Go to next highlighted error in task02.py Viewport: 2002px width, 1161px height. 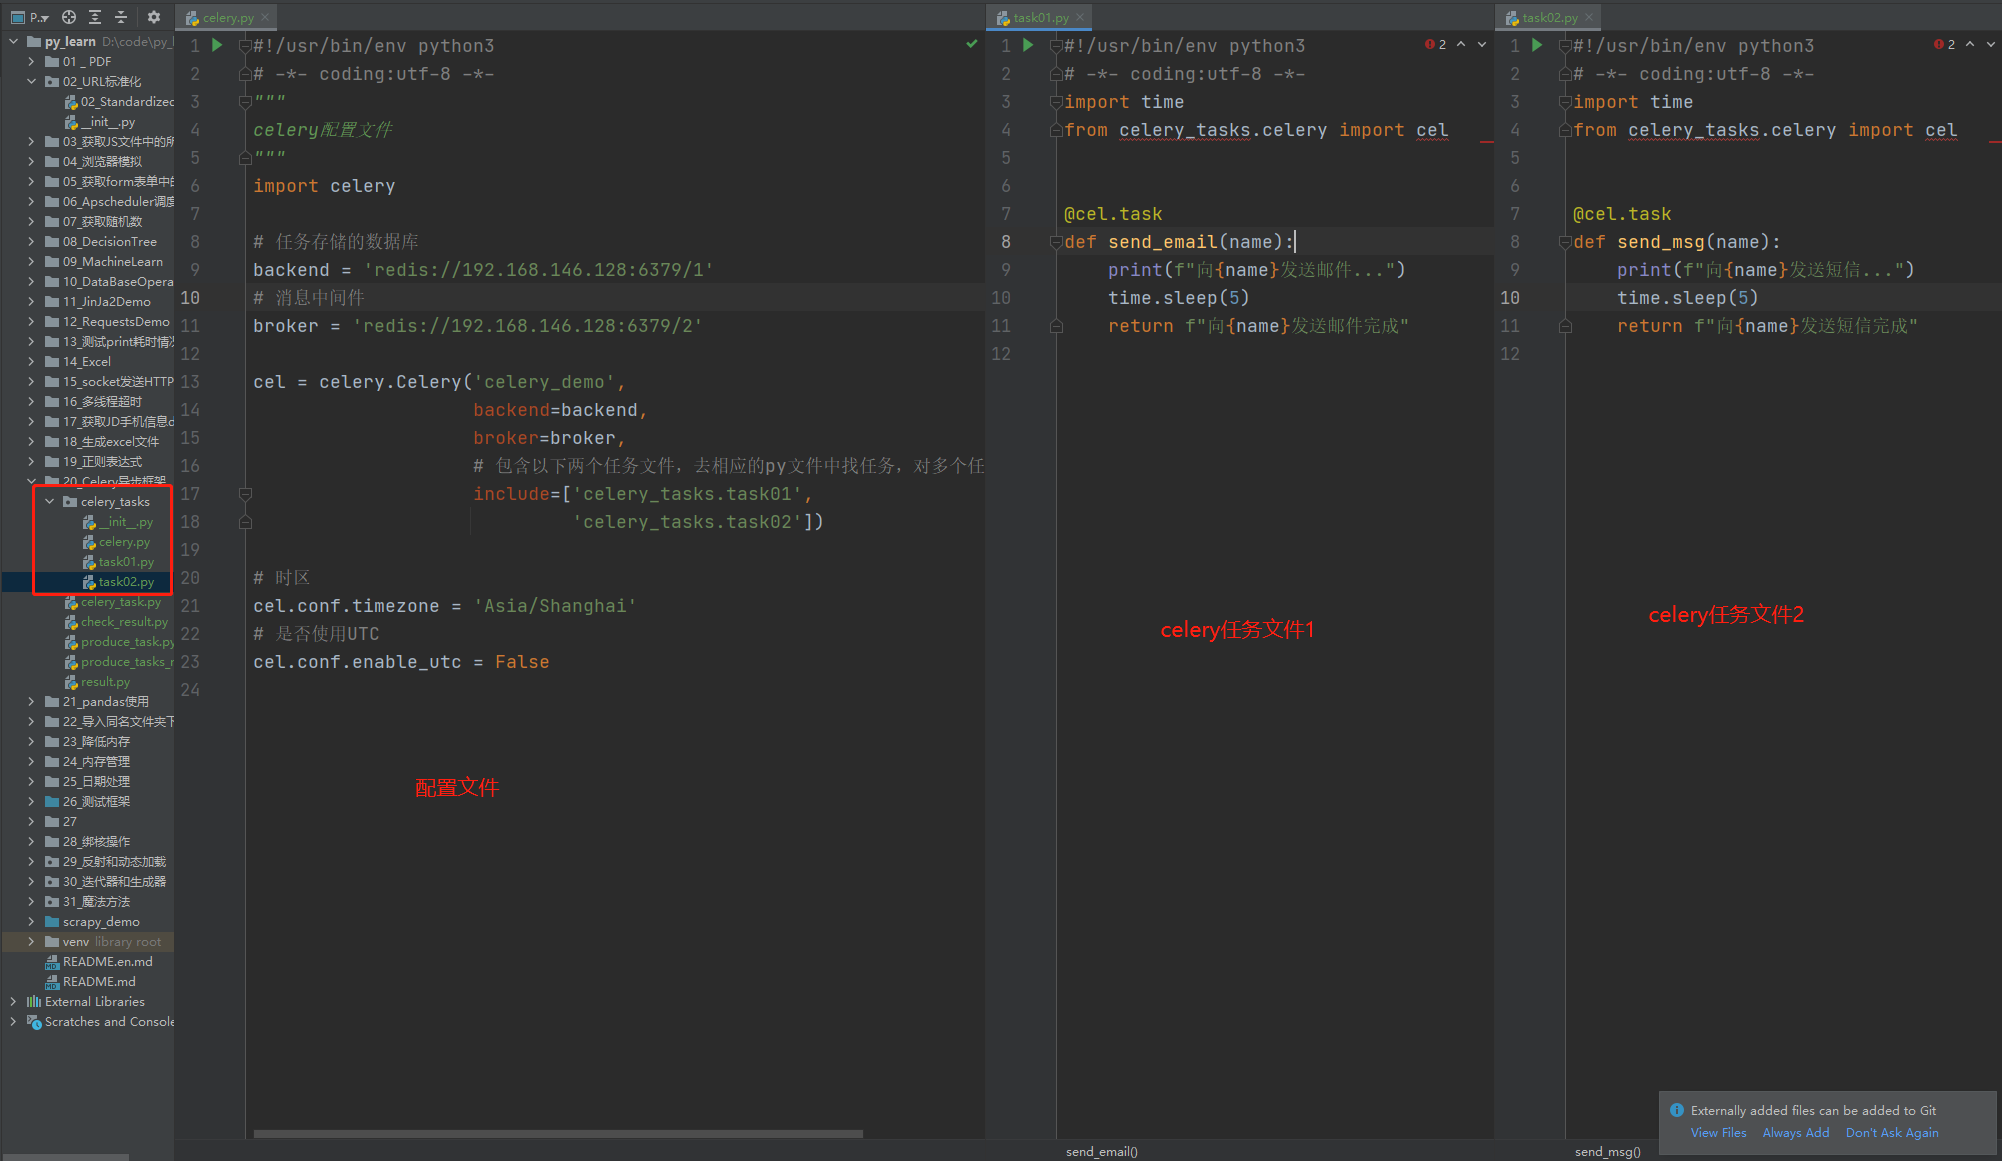(x=1991, y=44)
